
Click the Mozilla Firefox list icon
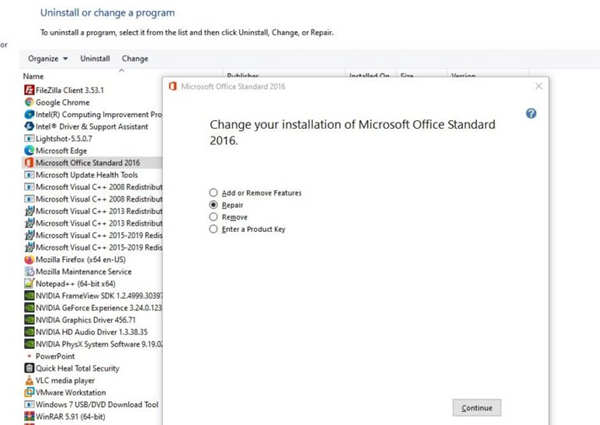click(28, 259)
